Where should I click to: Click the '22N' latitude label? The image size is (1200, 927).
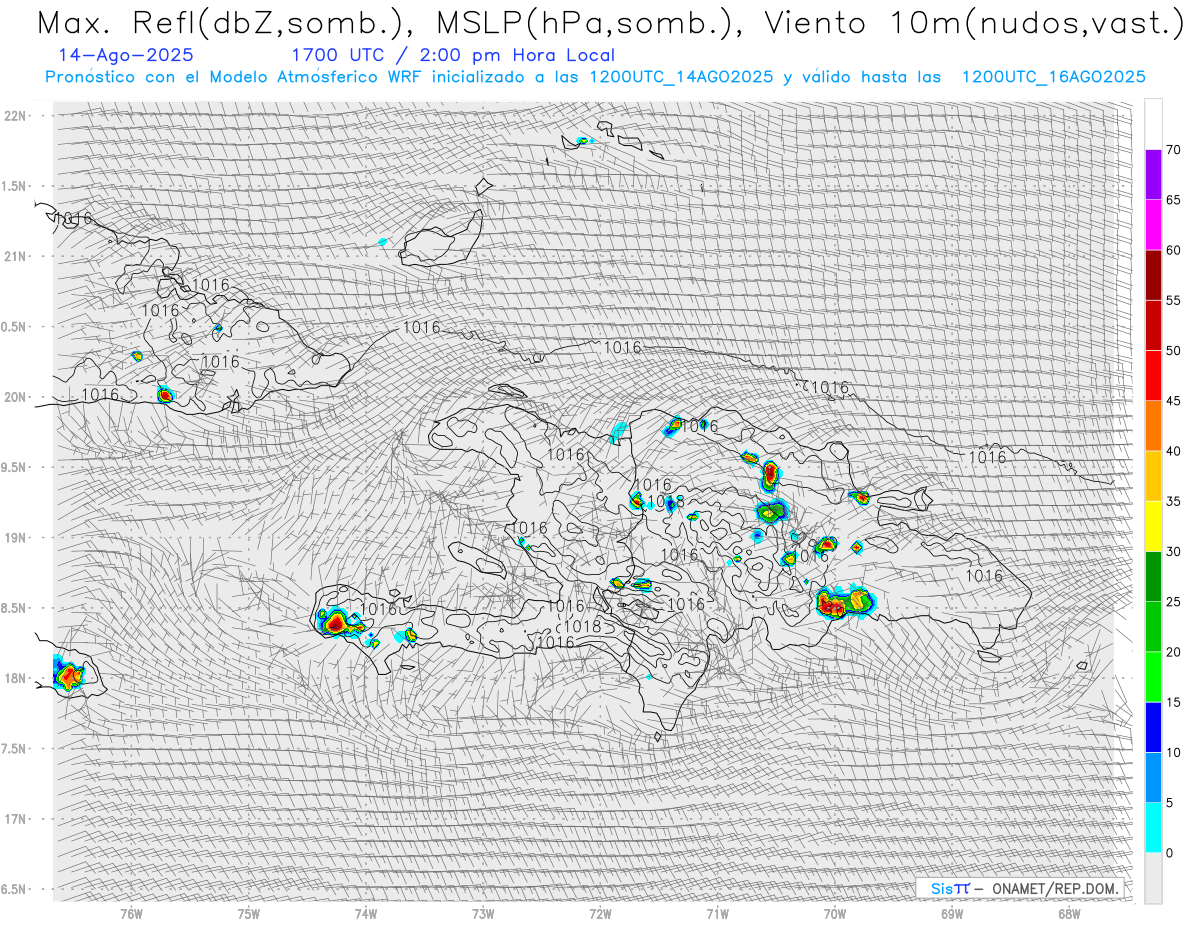(15, 116)
